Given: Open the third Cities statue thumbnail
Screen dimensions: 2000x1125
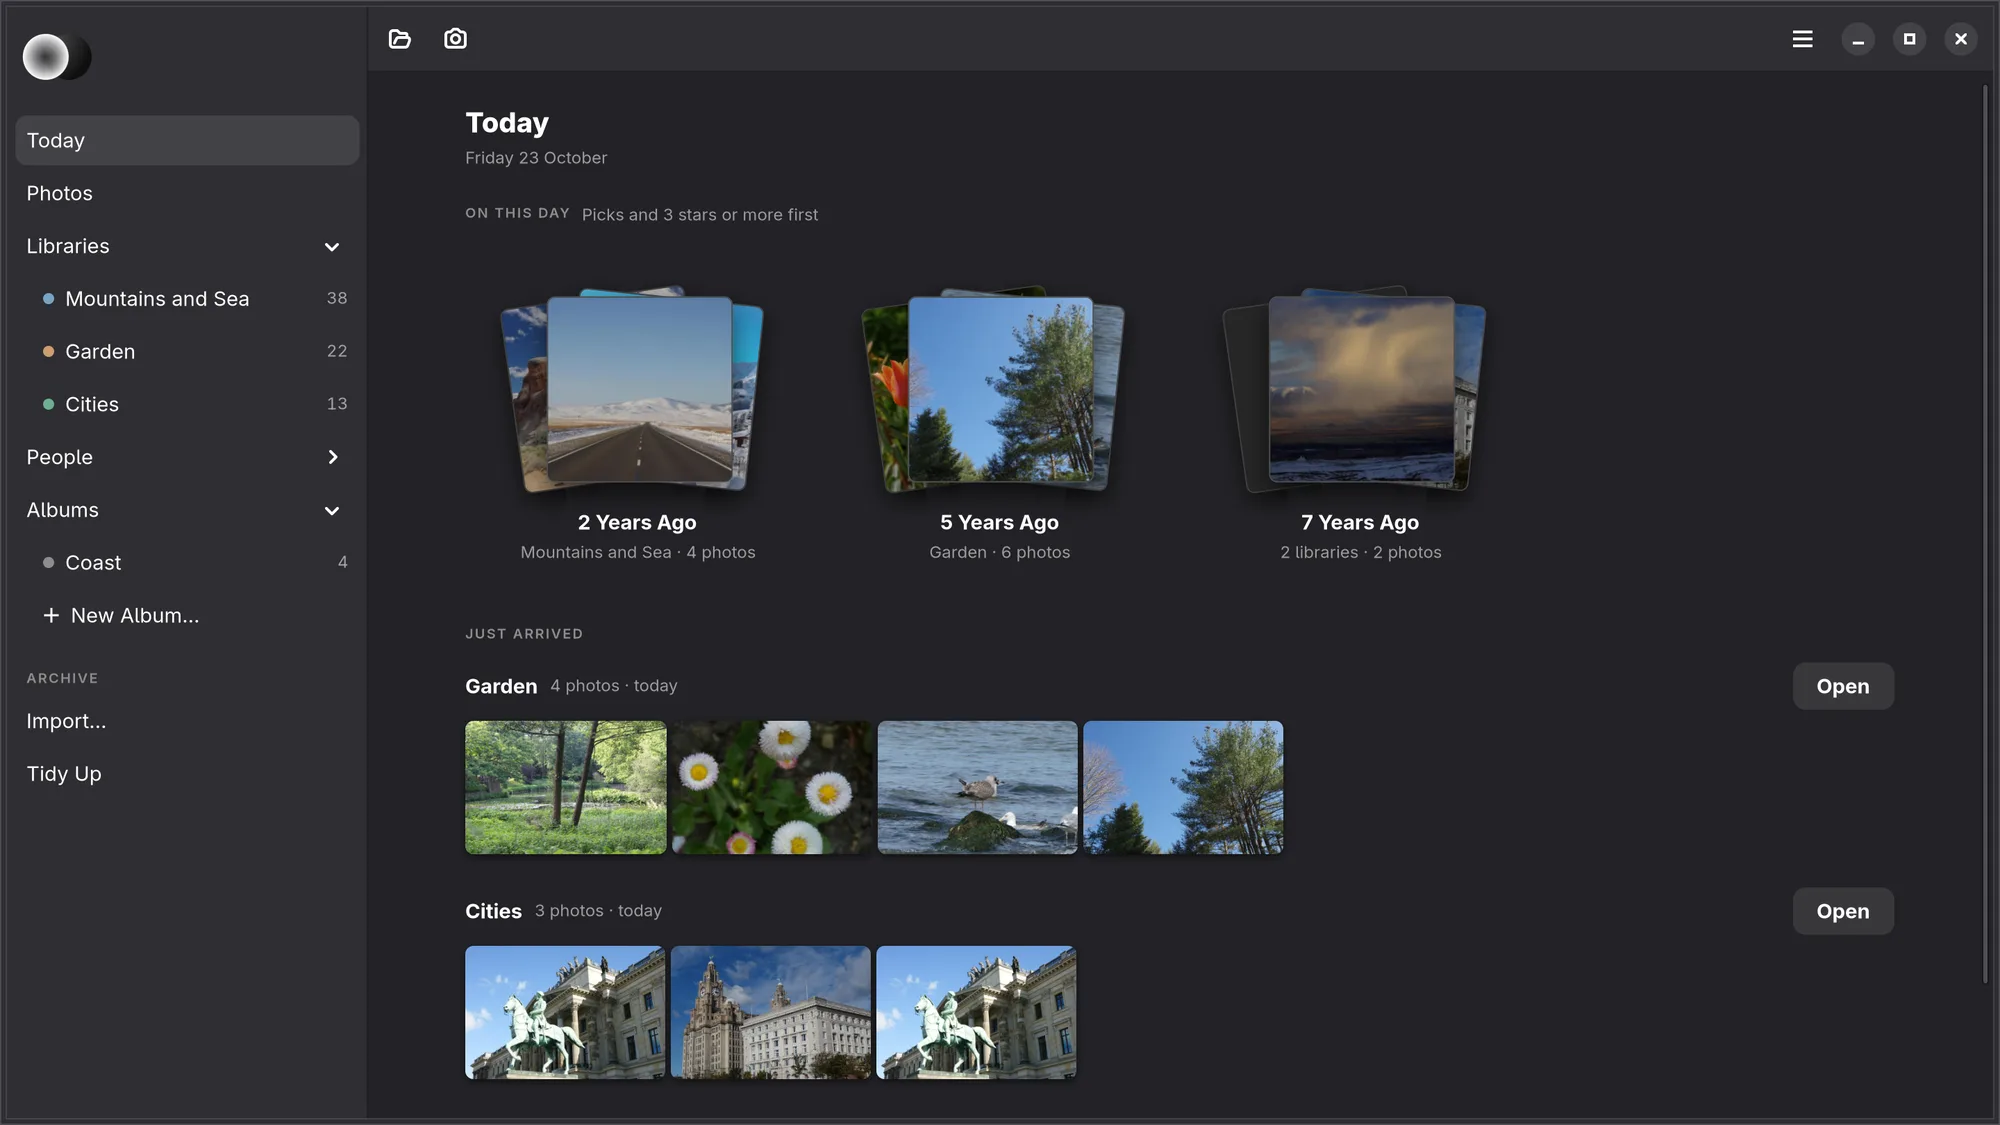Looking at the screenshot, I should tap(977, 1012).
